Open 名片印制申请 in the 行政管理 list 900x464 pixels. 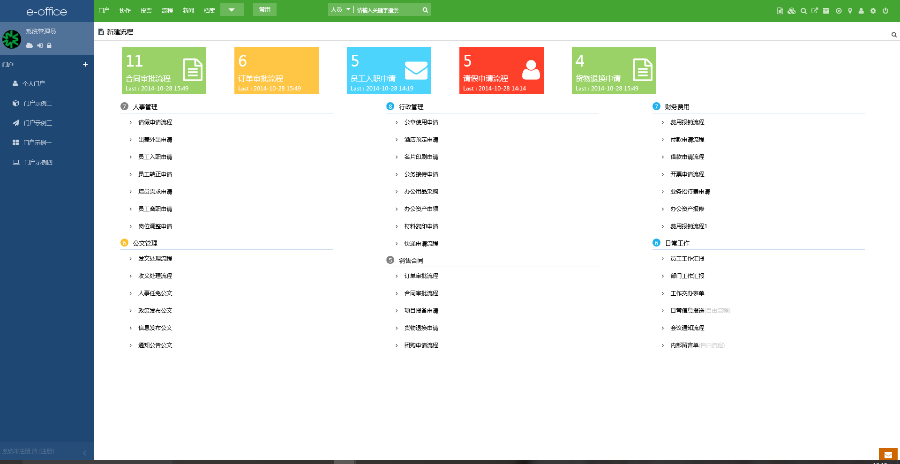click(421, 157)
